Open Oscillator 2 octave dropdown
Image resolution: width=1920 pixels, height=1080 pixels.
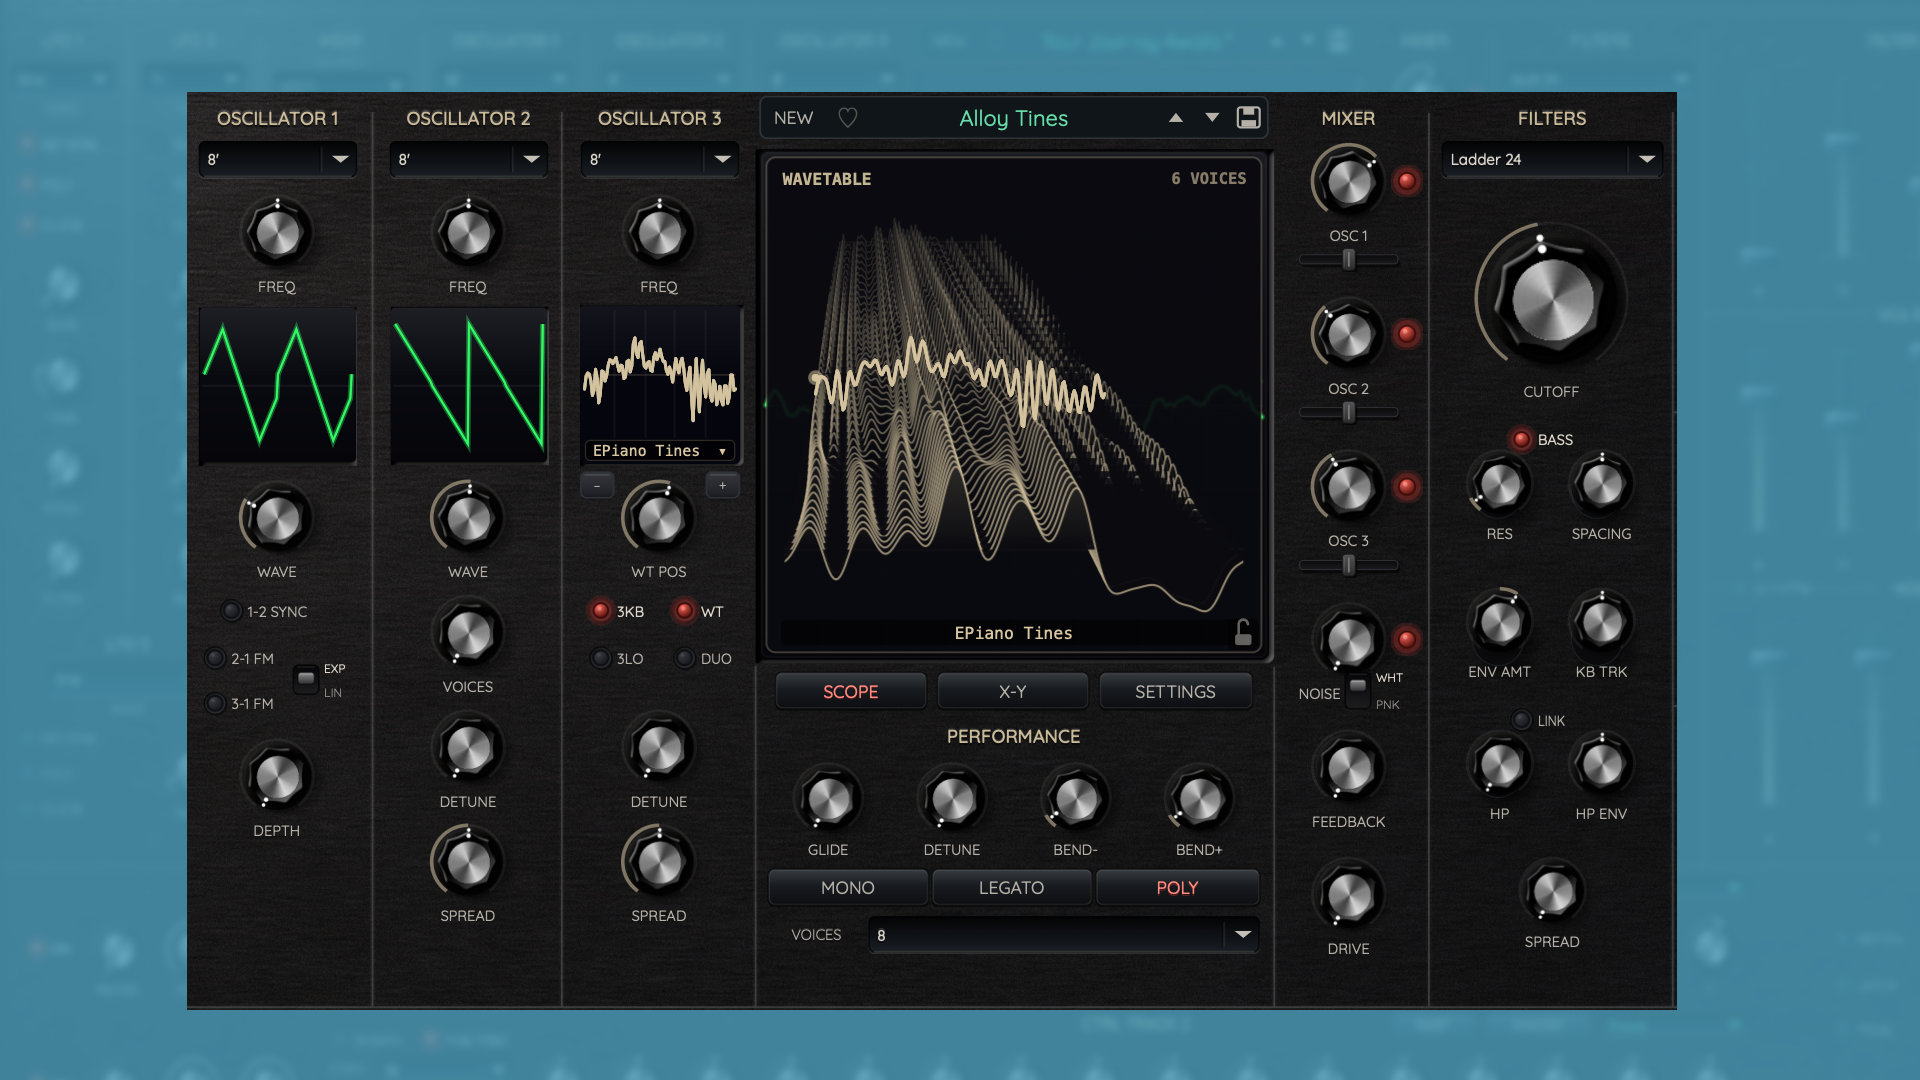point(469,159)
